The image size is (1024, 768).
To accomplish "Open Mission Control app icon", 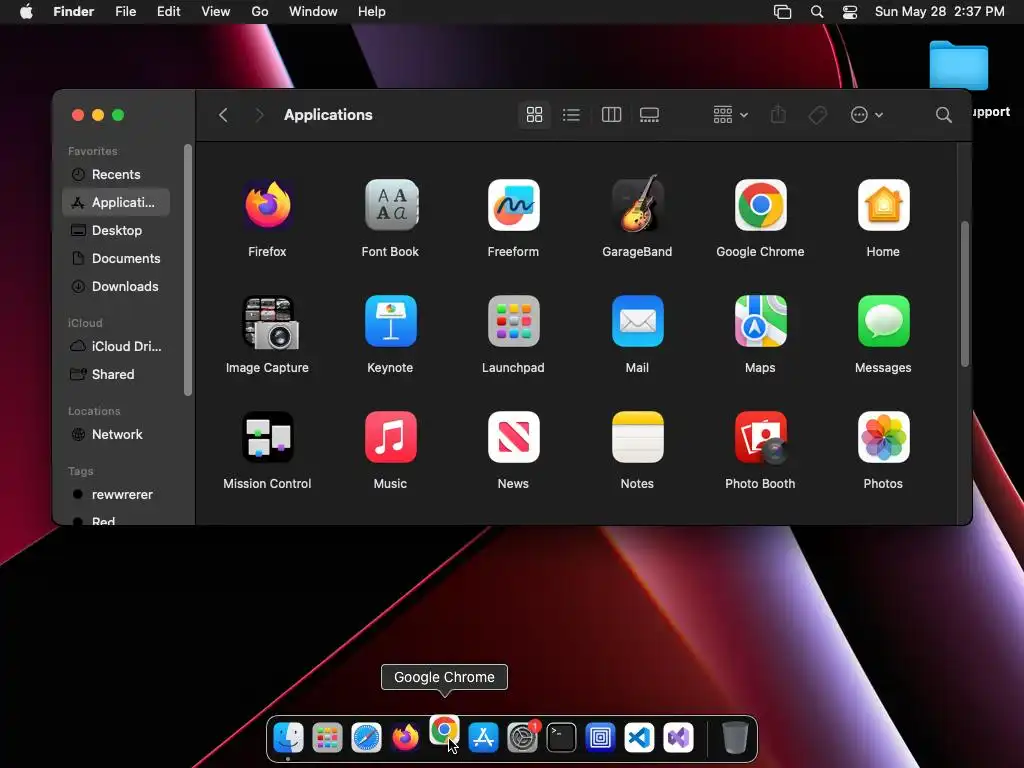I will [267, 437].
